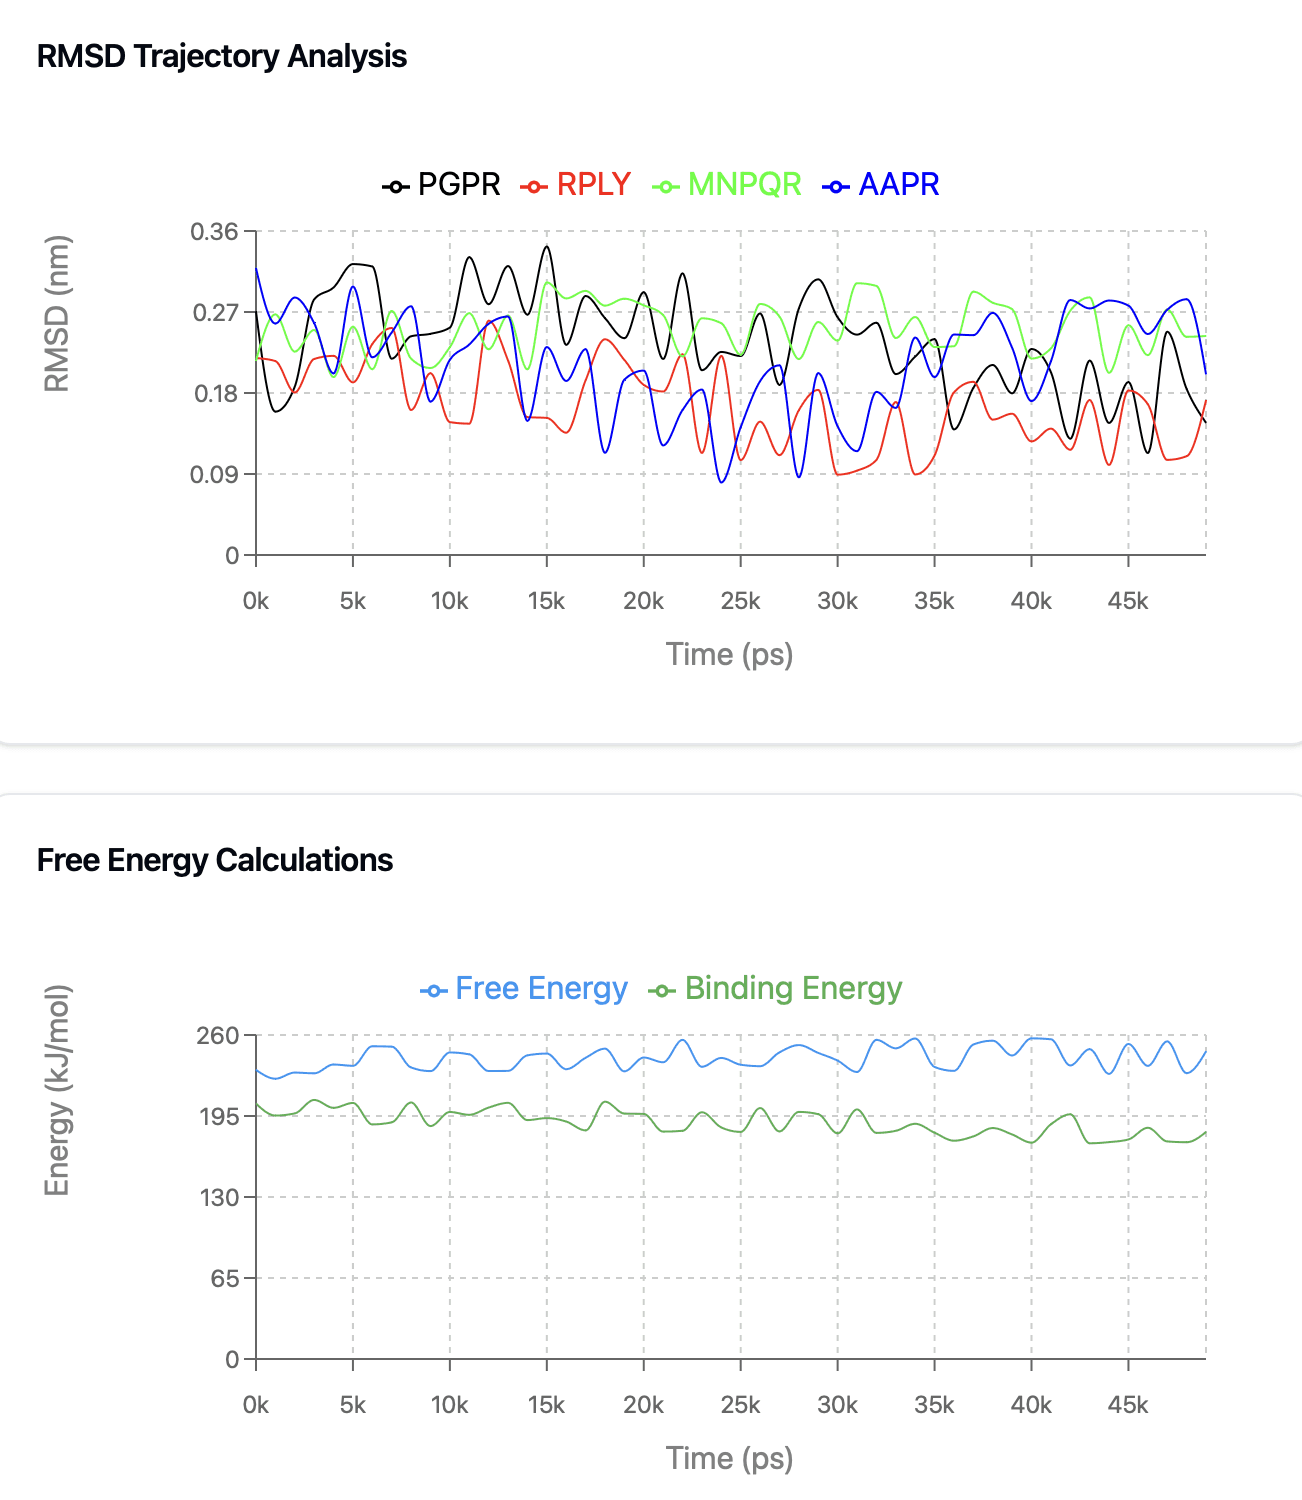Toggle the PGPR series in the RMSD legend
This screenshot has height=1500, width=1302.
tap(441, 185)
